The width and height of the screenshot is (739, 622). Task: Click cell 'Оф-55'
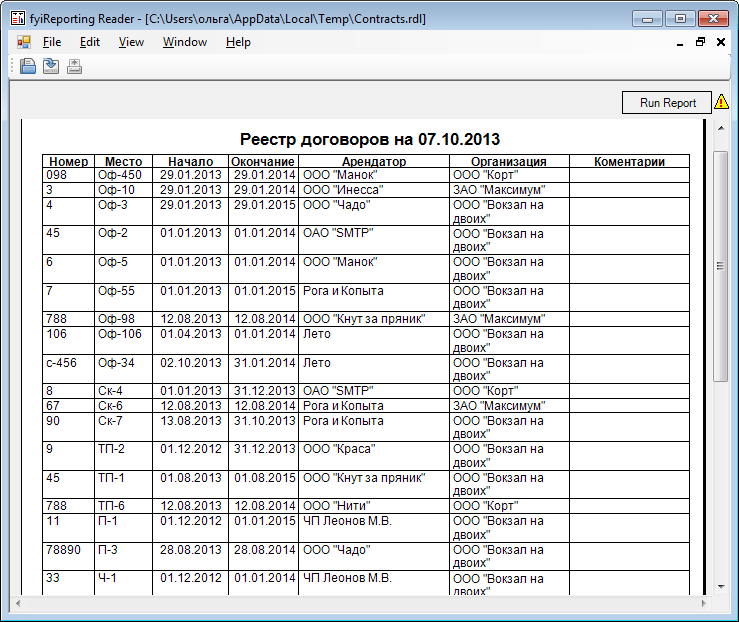pyautogui.click(x=123, y=298)
